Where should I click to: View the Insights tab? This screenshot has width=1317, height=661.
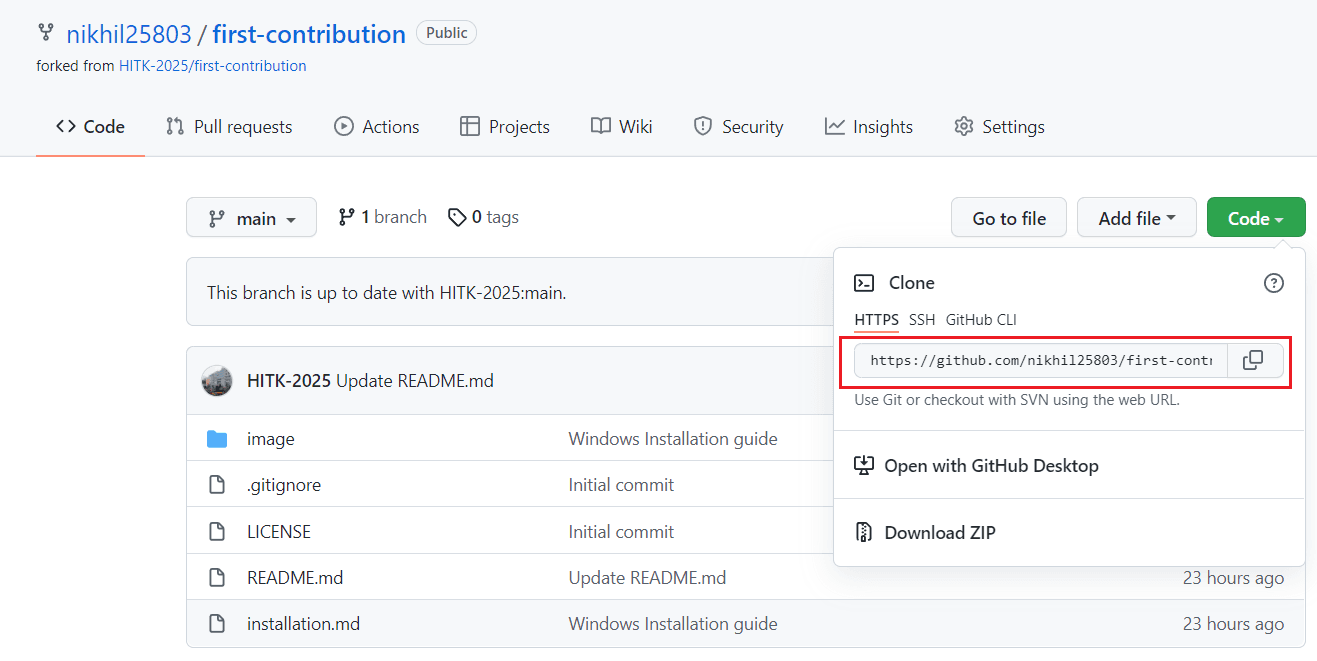coord(869,127)
